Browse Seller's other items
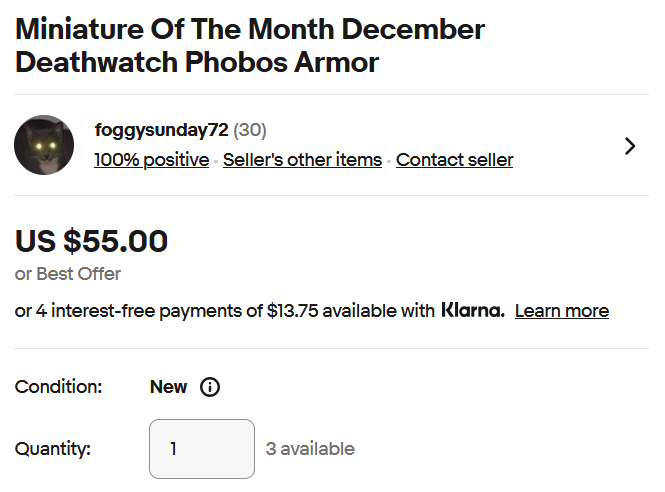665x492 pixels. click(302, 160)
